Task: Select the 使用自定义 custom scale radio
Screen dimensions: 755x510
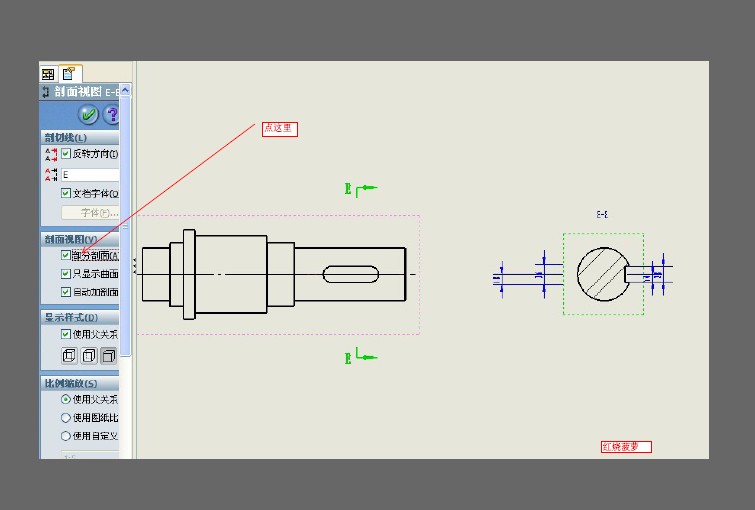Action: (x=66, y=436)
